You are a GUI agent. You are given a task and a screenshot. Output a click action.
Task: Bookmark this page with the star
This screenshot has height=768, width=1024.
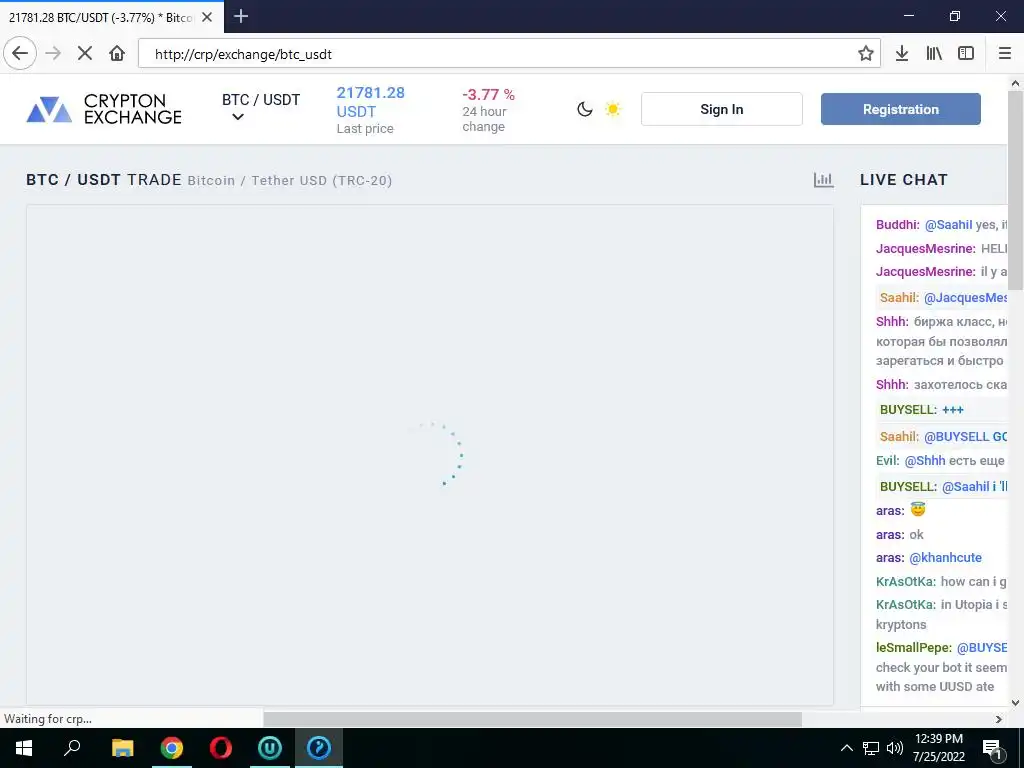[865, 54]
